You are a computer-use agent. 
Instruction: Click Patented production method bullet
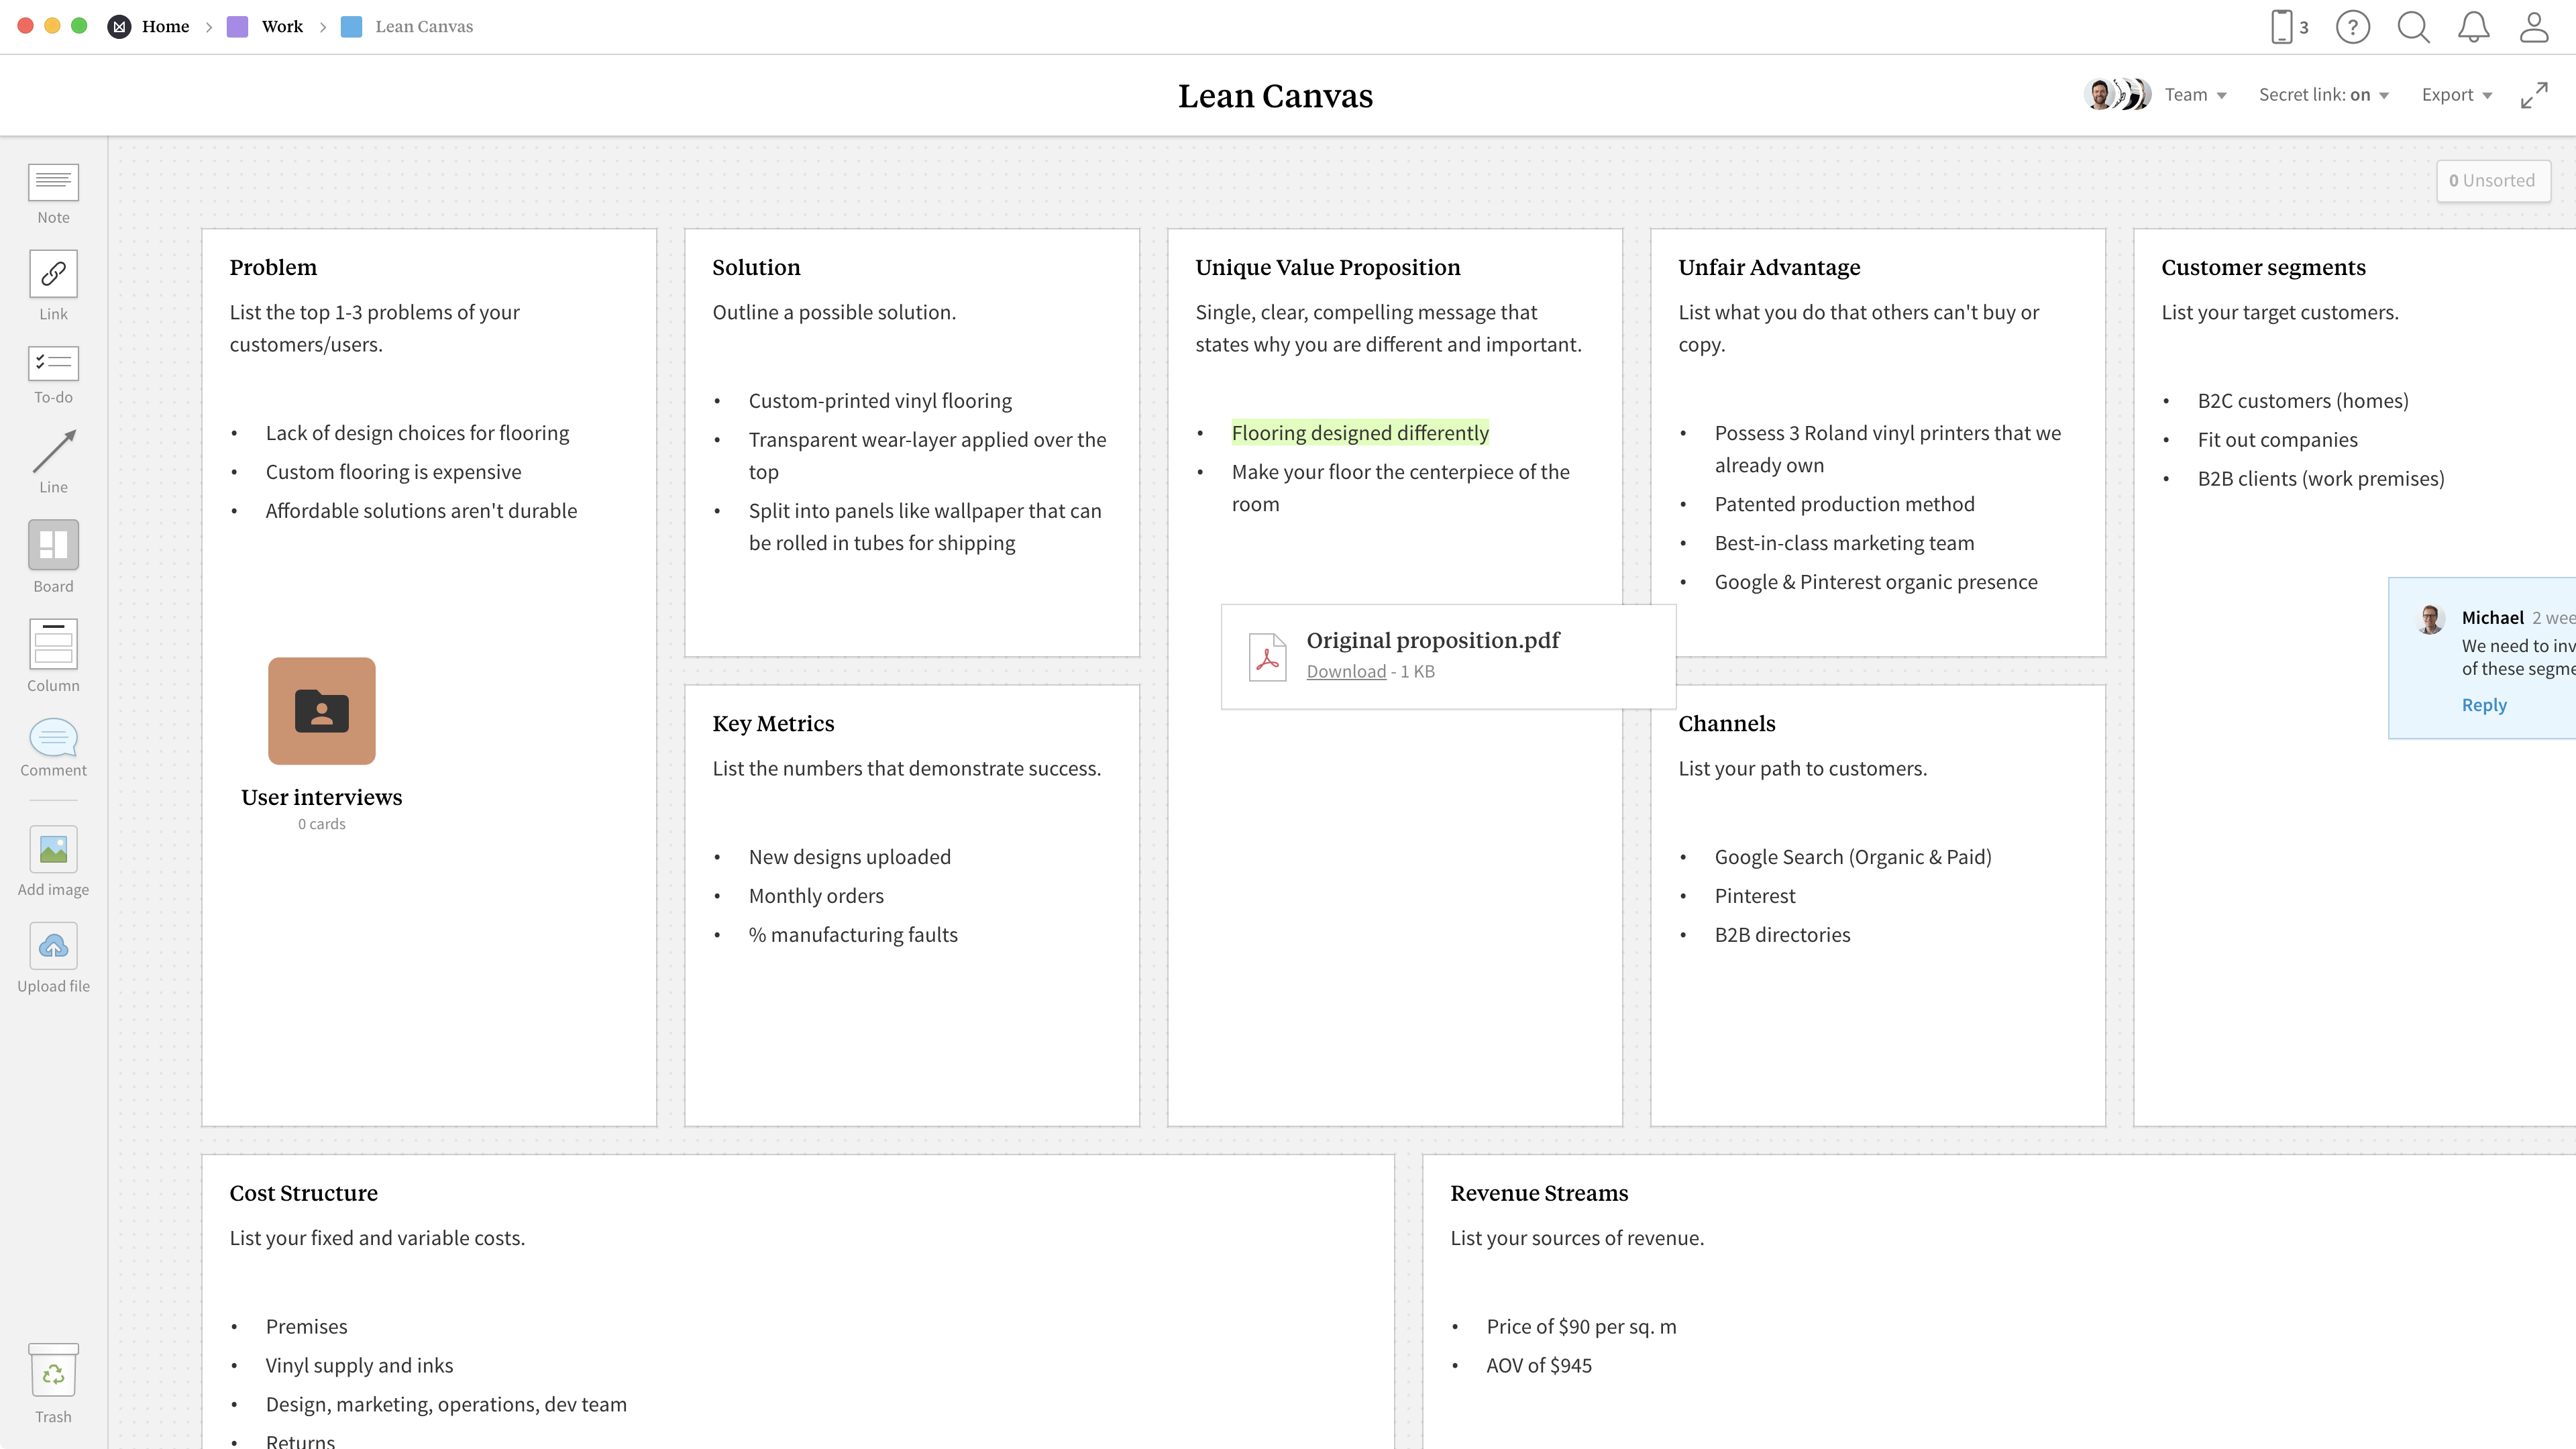[1844, 504]
